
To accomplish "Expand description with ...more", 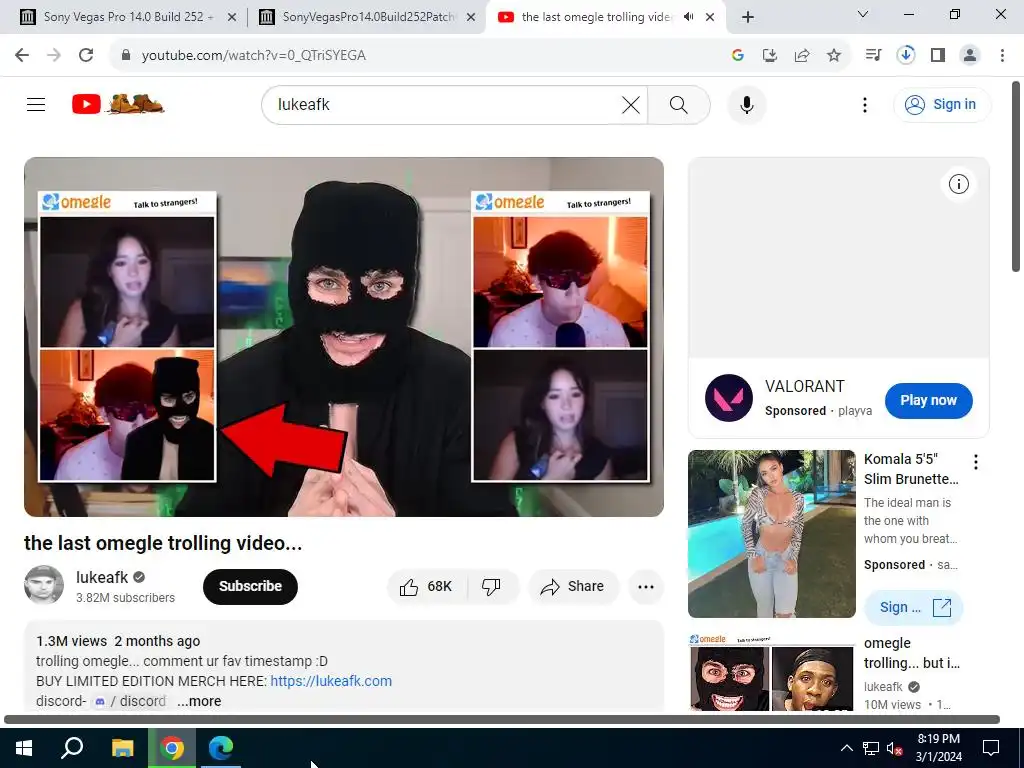I will click(x=199, y=701).
